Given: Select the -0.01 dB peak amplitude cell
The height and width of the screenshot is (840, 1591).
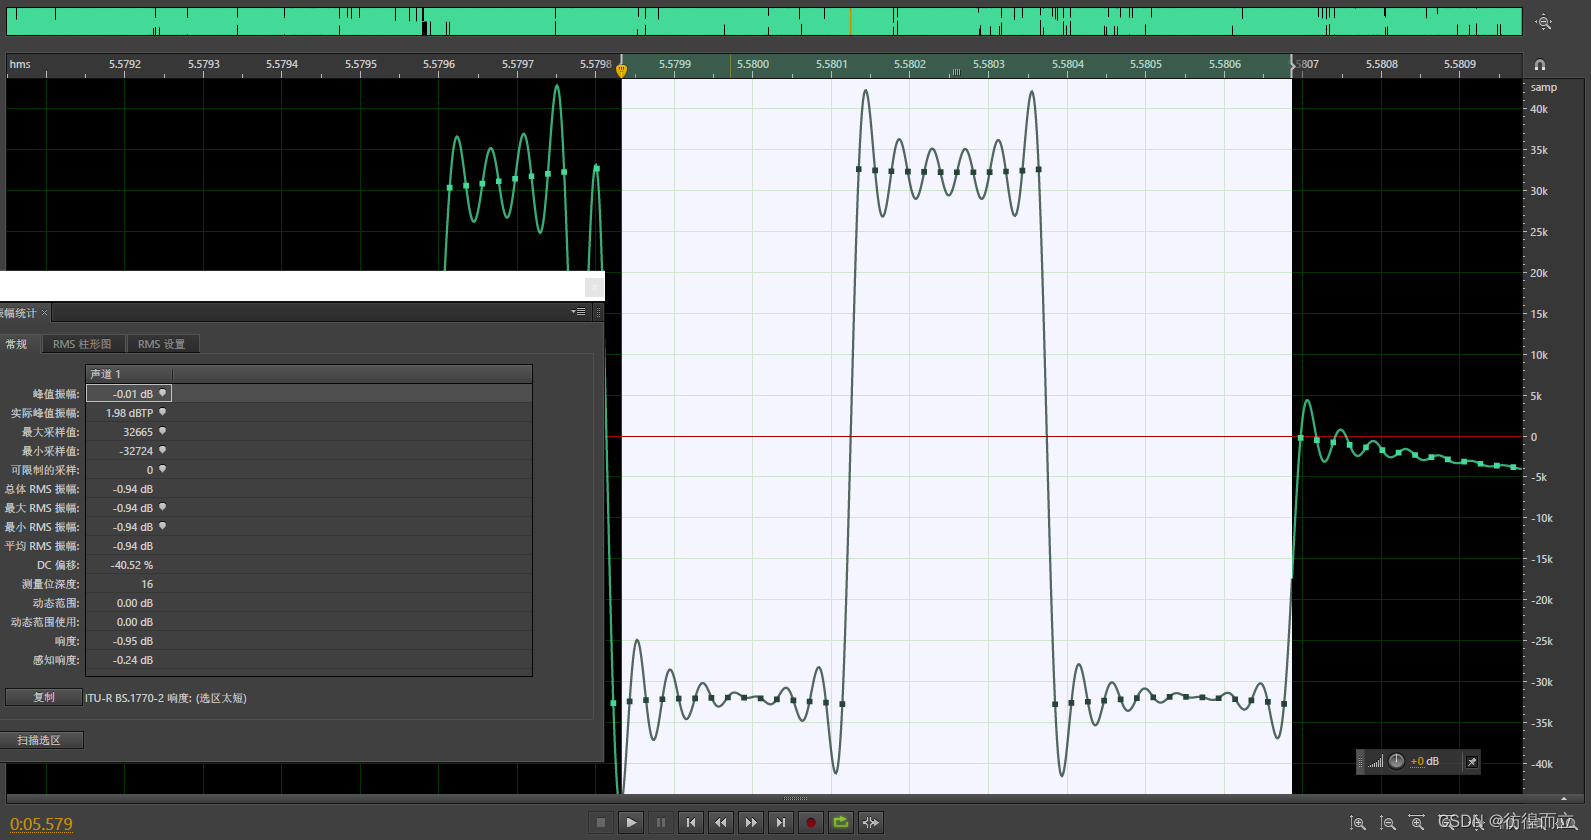Looking at the screenshot, I should [129, 394].
